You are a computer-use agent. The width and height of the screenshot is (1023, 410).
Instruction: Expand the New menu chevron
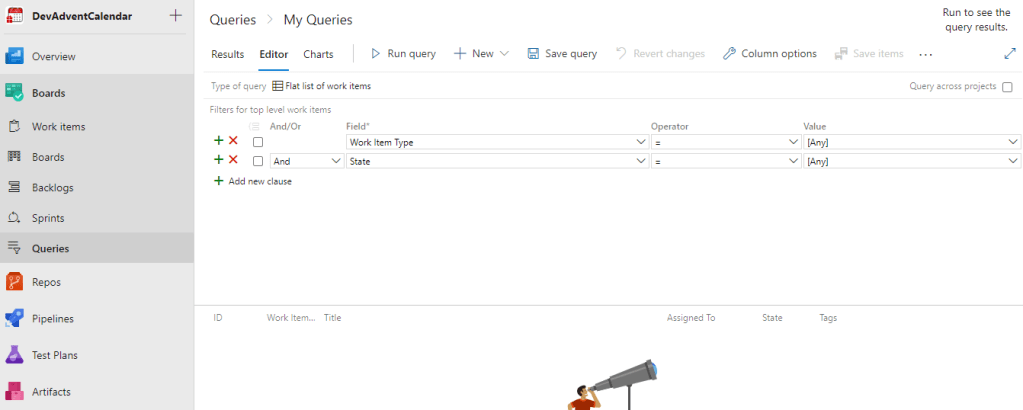(x=504, y=54)
